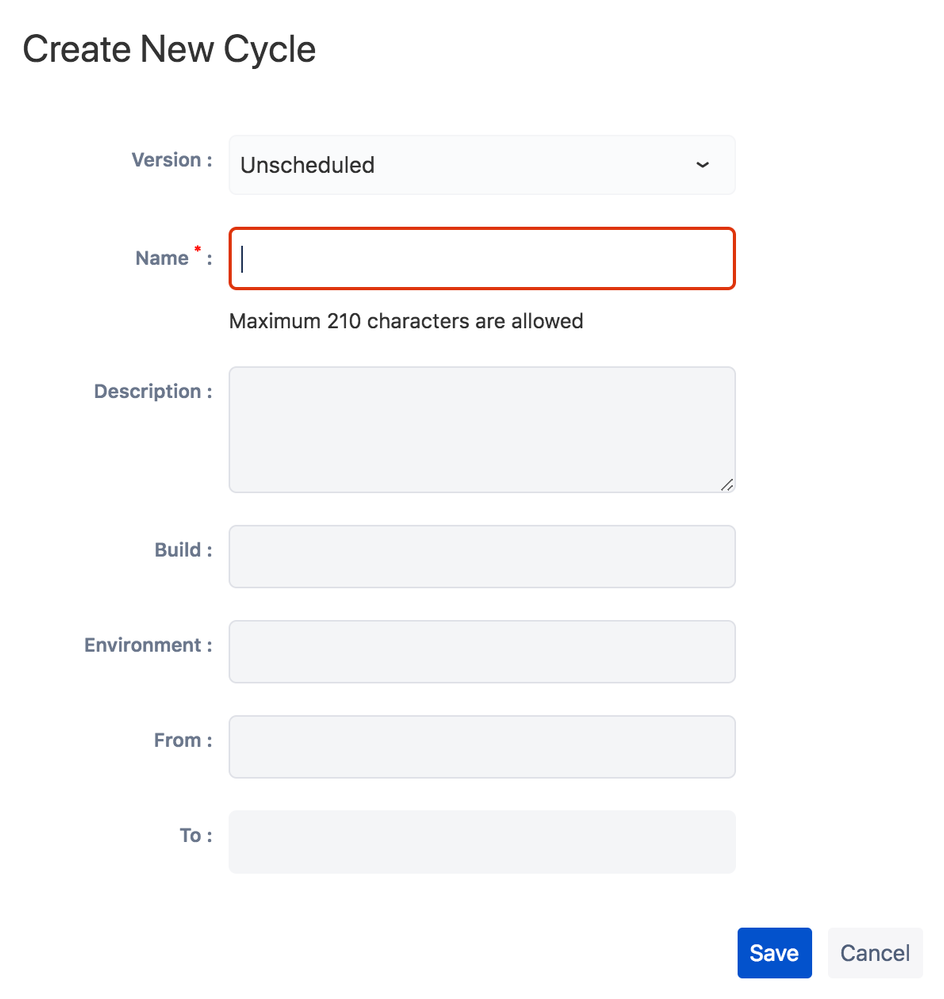The width and height of the screenshot is (944, 999).
Task: Click the 'Create New Cycle' heading
Action: click(168, 48)
